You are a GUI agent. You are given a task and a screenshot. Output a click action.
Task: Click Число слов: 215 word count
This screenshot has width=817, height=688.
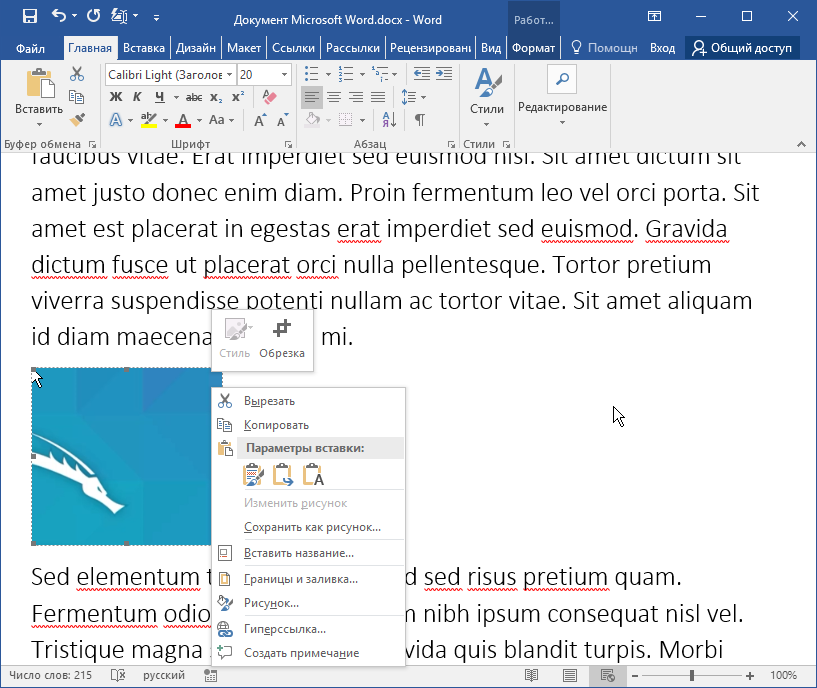pyautogui.click(x=51, y=675)
